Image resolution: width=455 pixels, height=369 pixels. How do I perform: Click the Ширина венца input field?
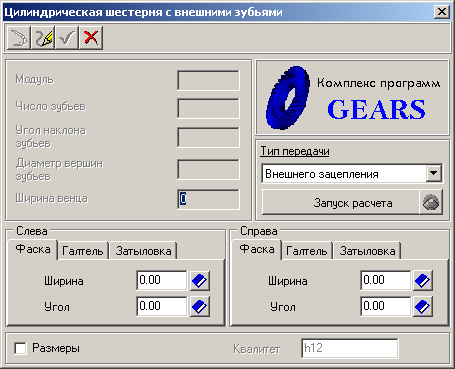[x=208, y=199]
